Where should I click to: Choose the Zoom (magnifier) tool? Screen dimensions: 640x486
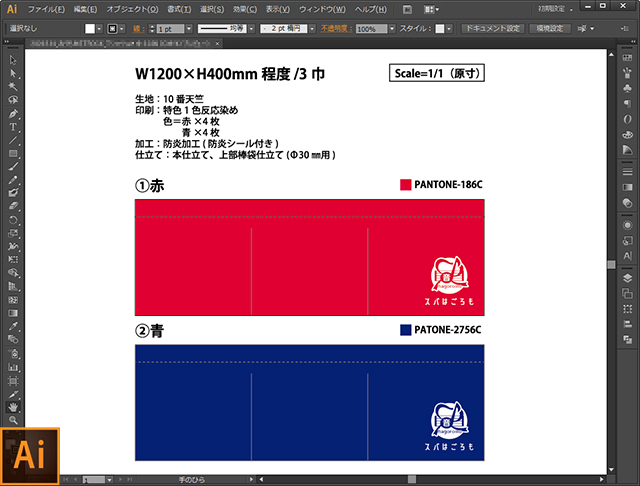pyautogui.click(x=13, y=420)
